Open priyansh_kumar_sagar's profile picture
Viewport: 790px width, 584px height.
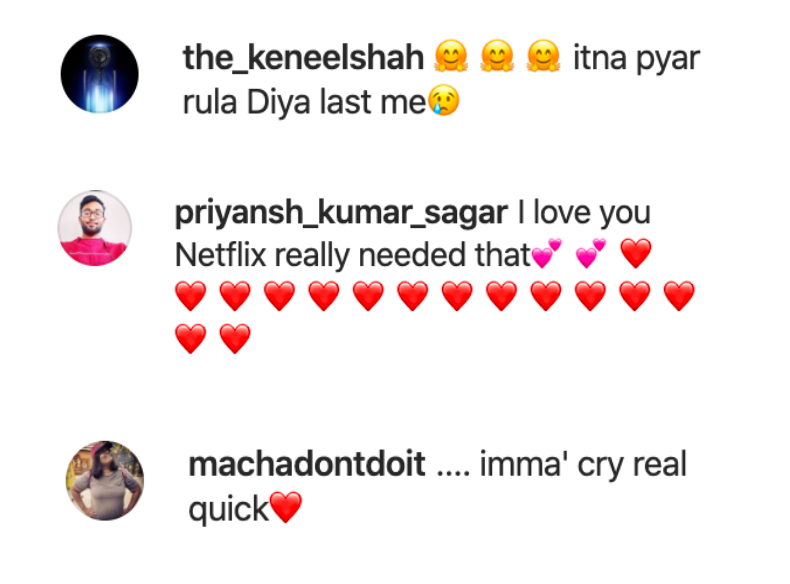tap(94, 229)
